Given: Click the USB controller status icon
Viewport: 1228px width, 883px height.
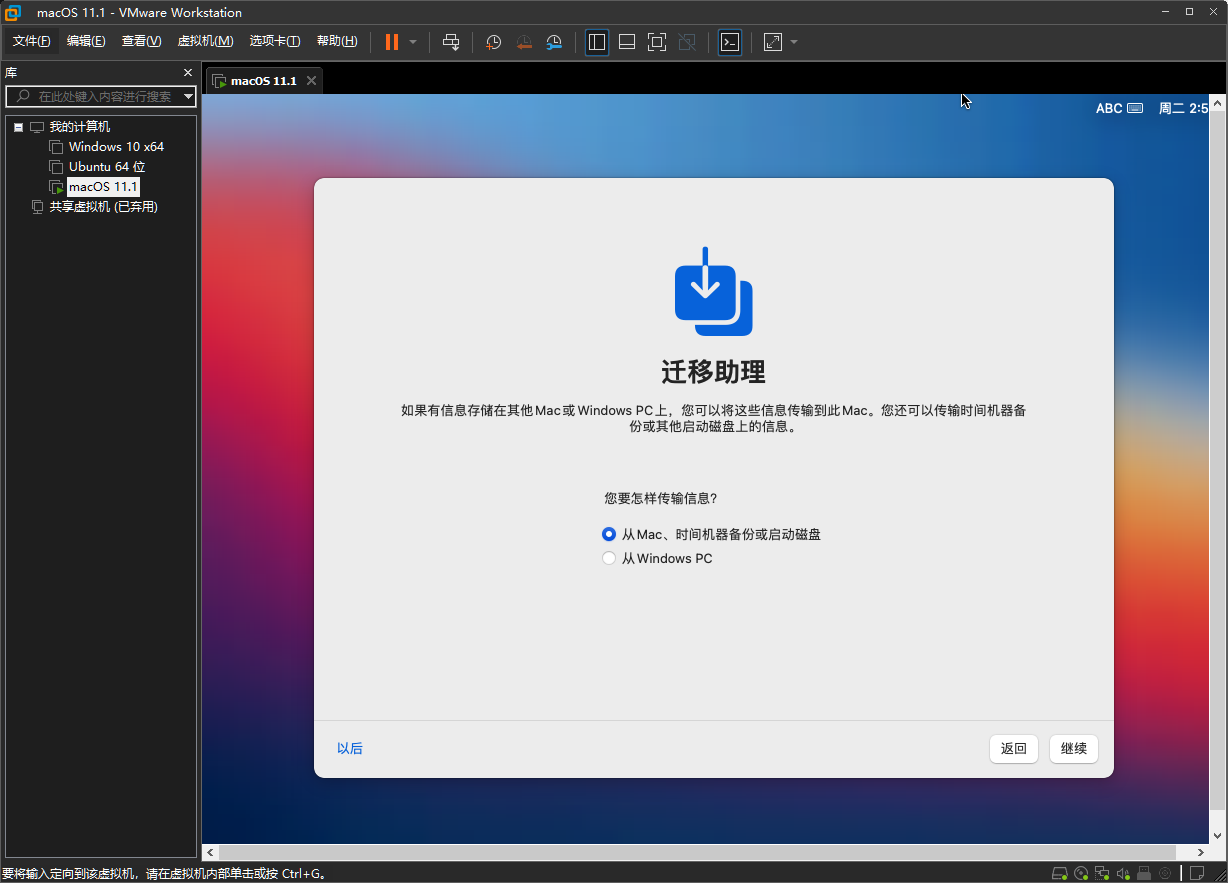Looking at the screenshot, I should coord(1144,873).
